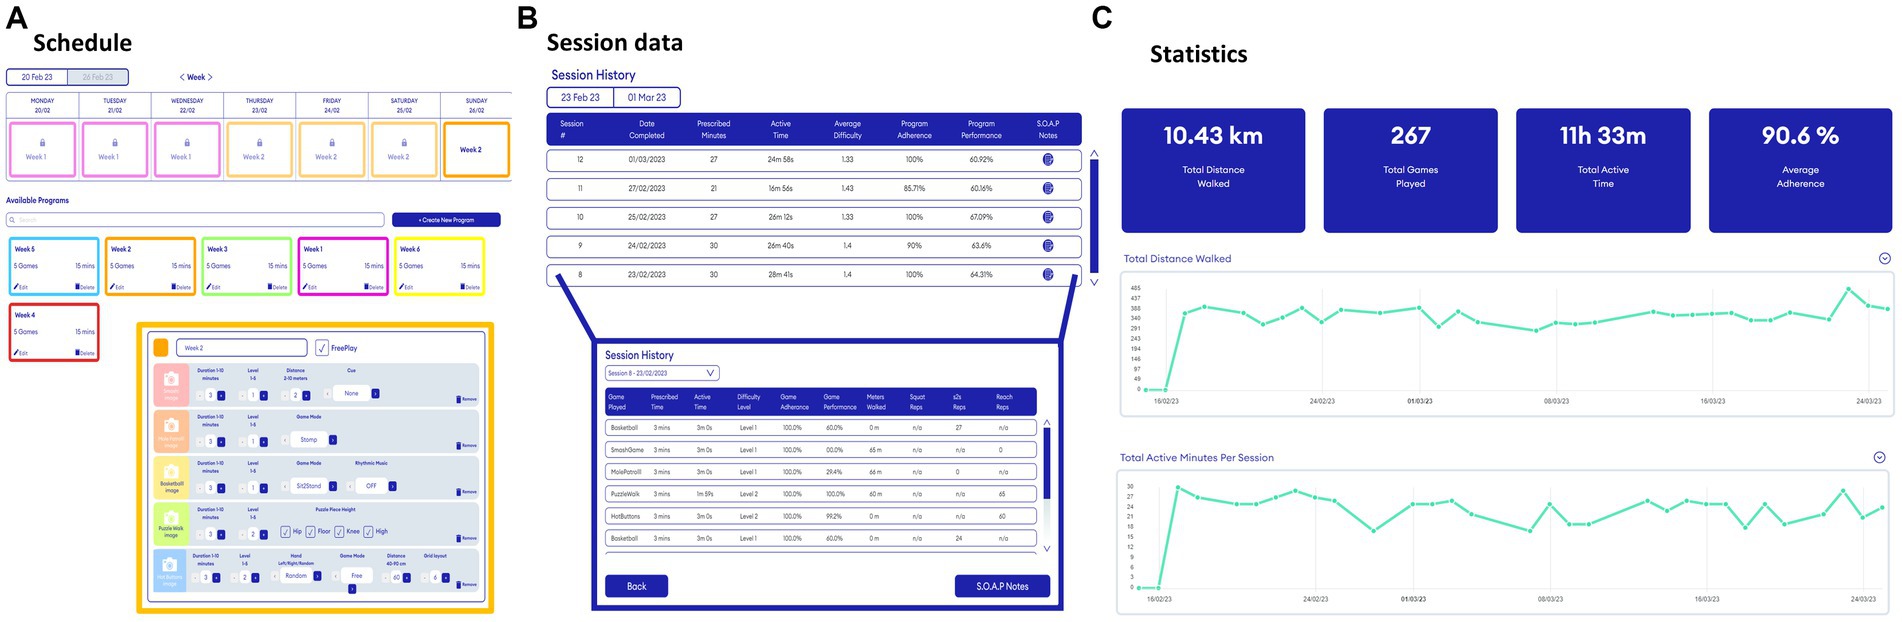Select the 23 Feb 23 session date
The width and height of the screenshot is (1902, 622).
[x=580, y=97]
